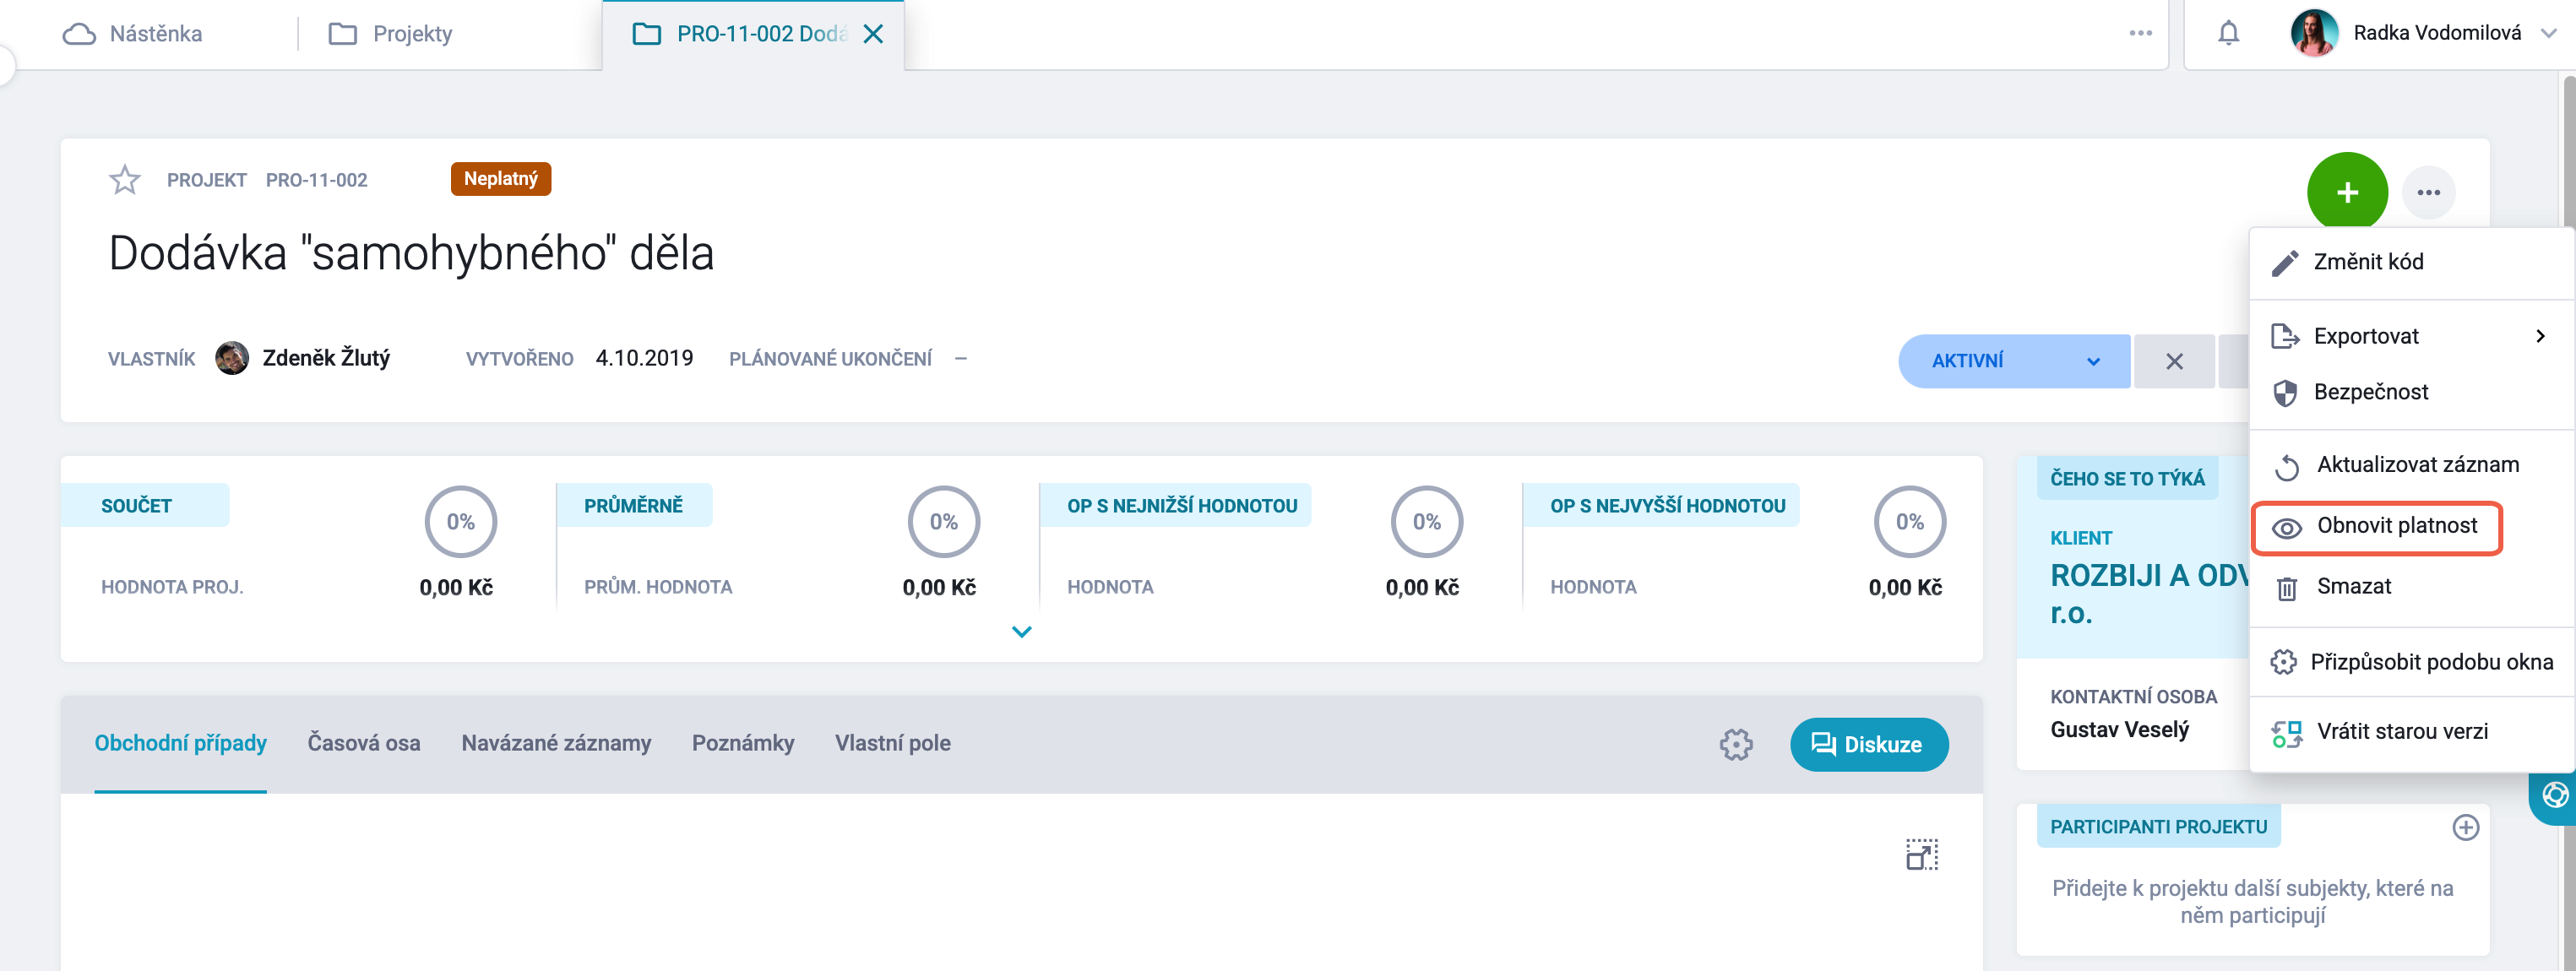Click the green plus add button

point(2347,192)
